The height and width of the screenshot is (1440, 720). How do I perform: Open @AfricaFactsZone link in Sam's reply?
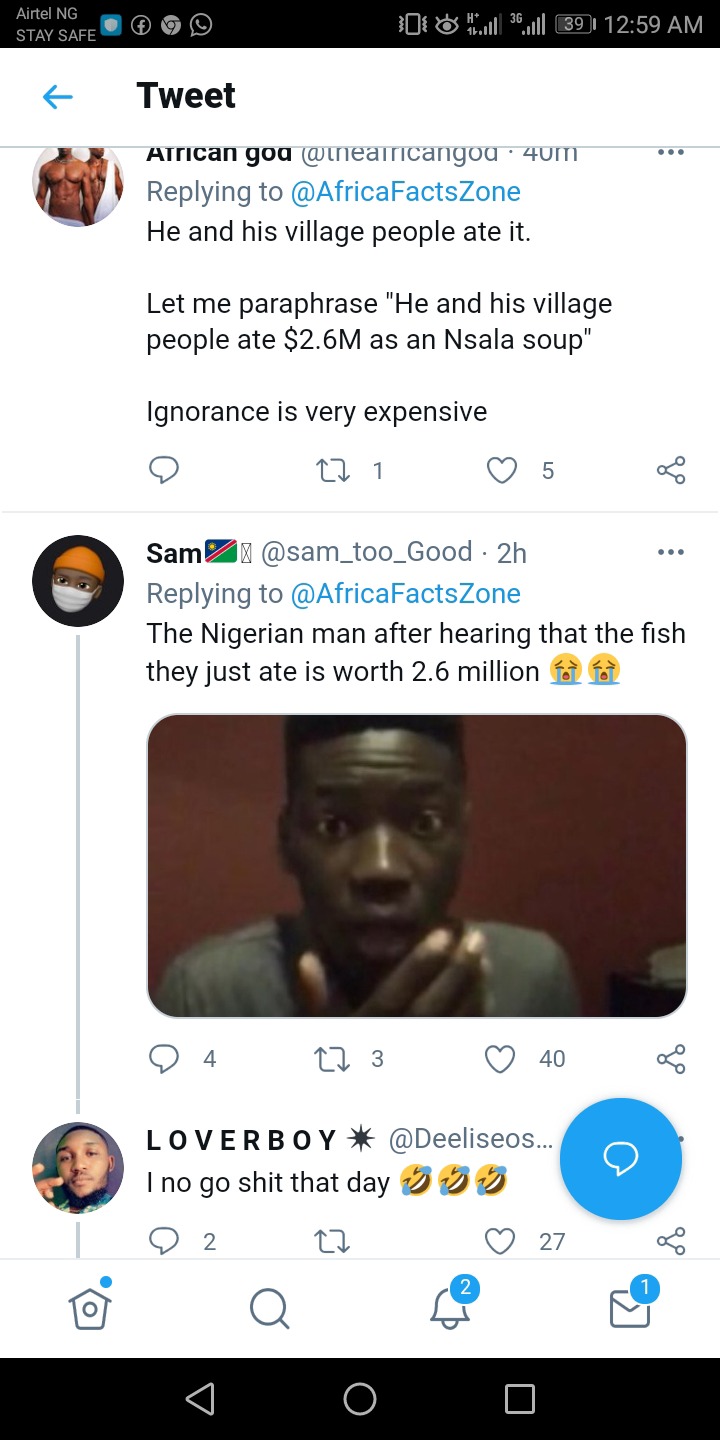(405, 593)
